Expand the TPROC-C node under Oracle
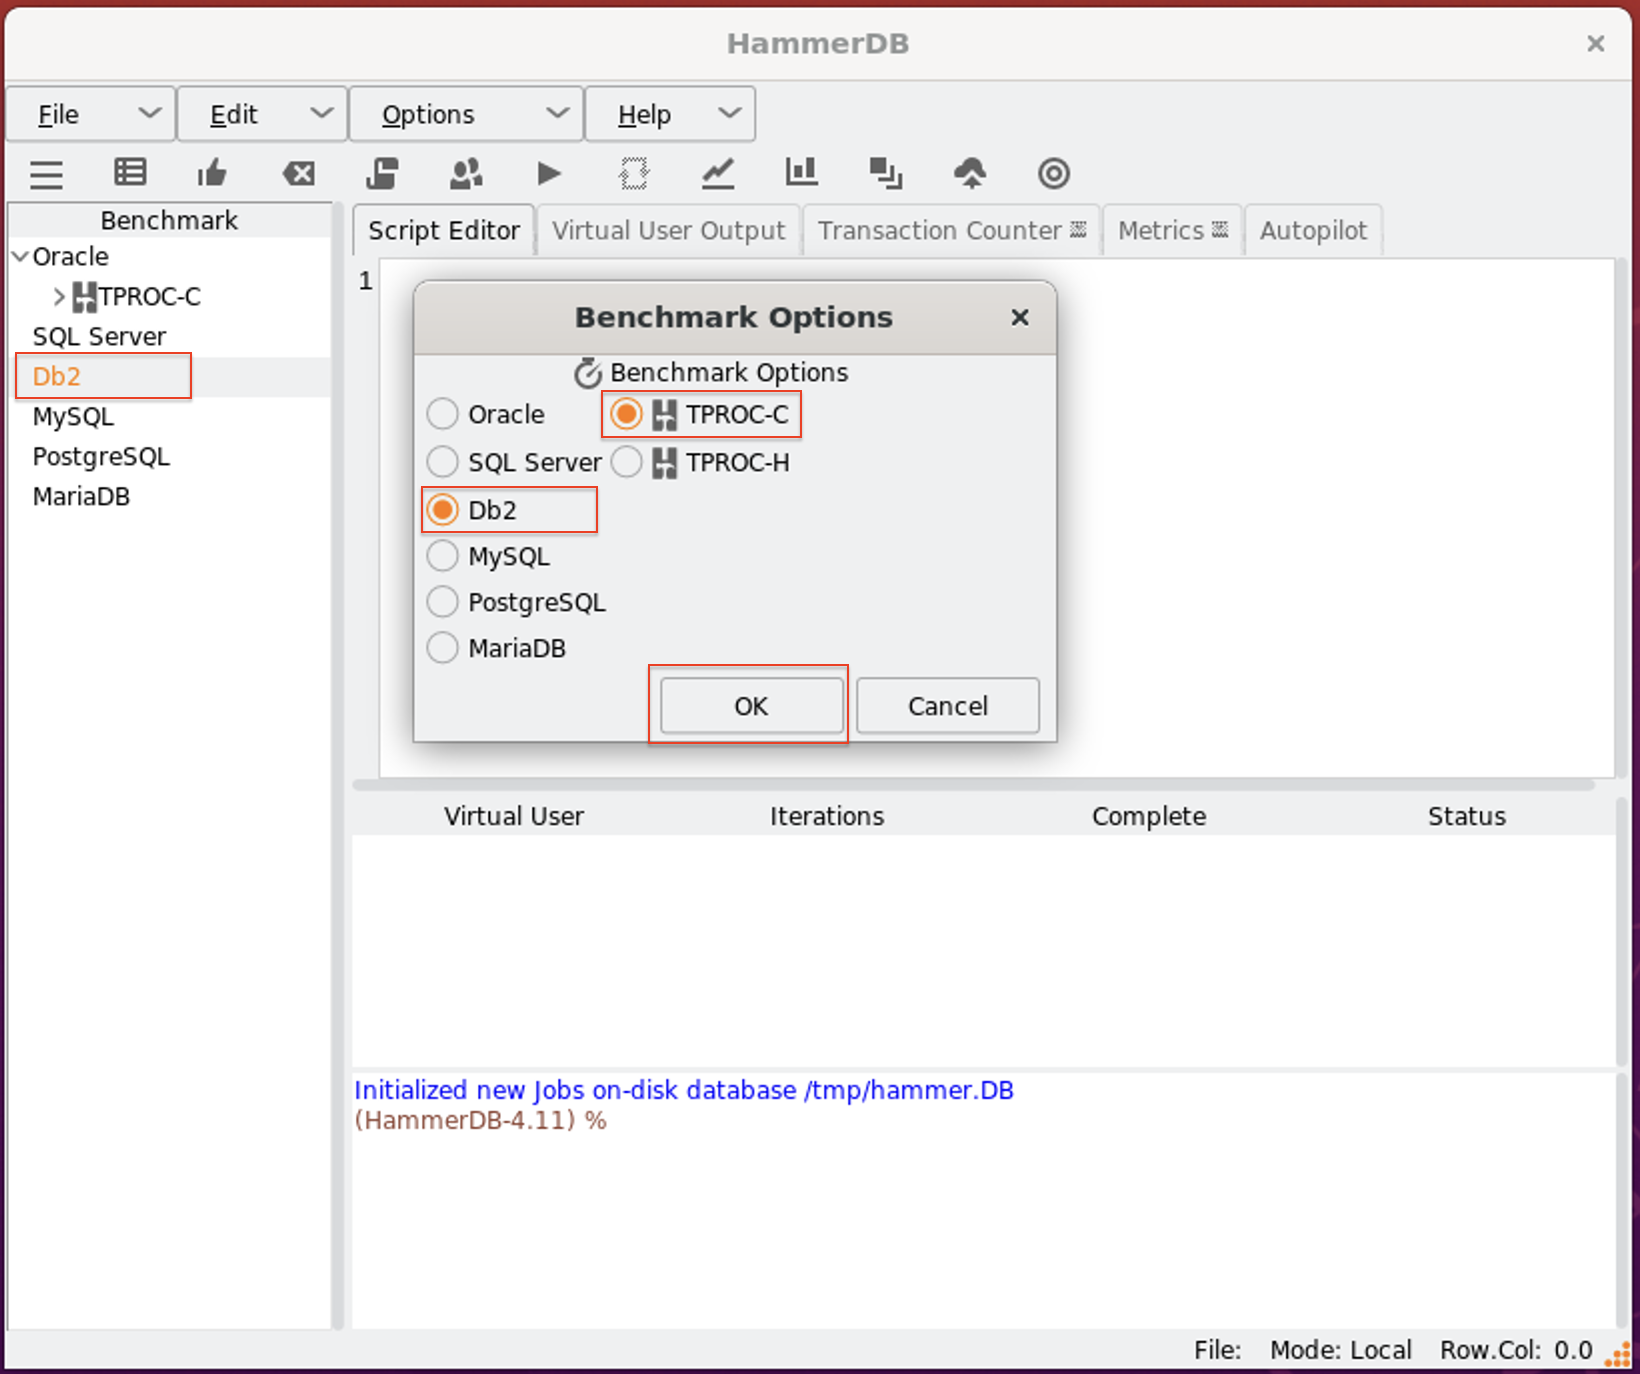 pyautogui.click(x=59, y=297)
